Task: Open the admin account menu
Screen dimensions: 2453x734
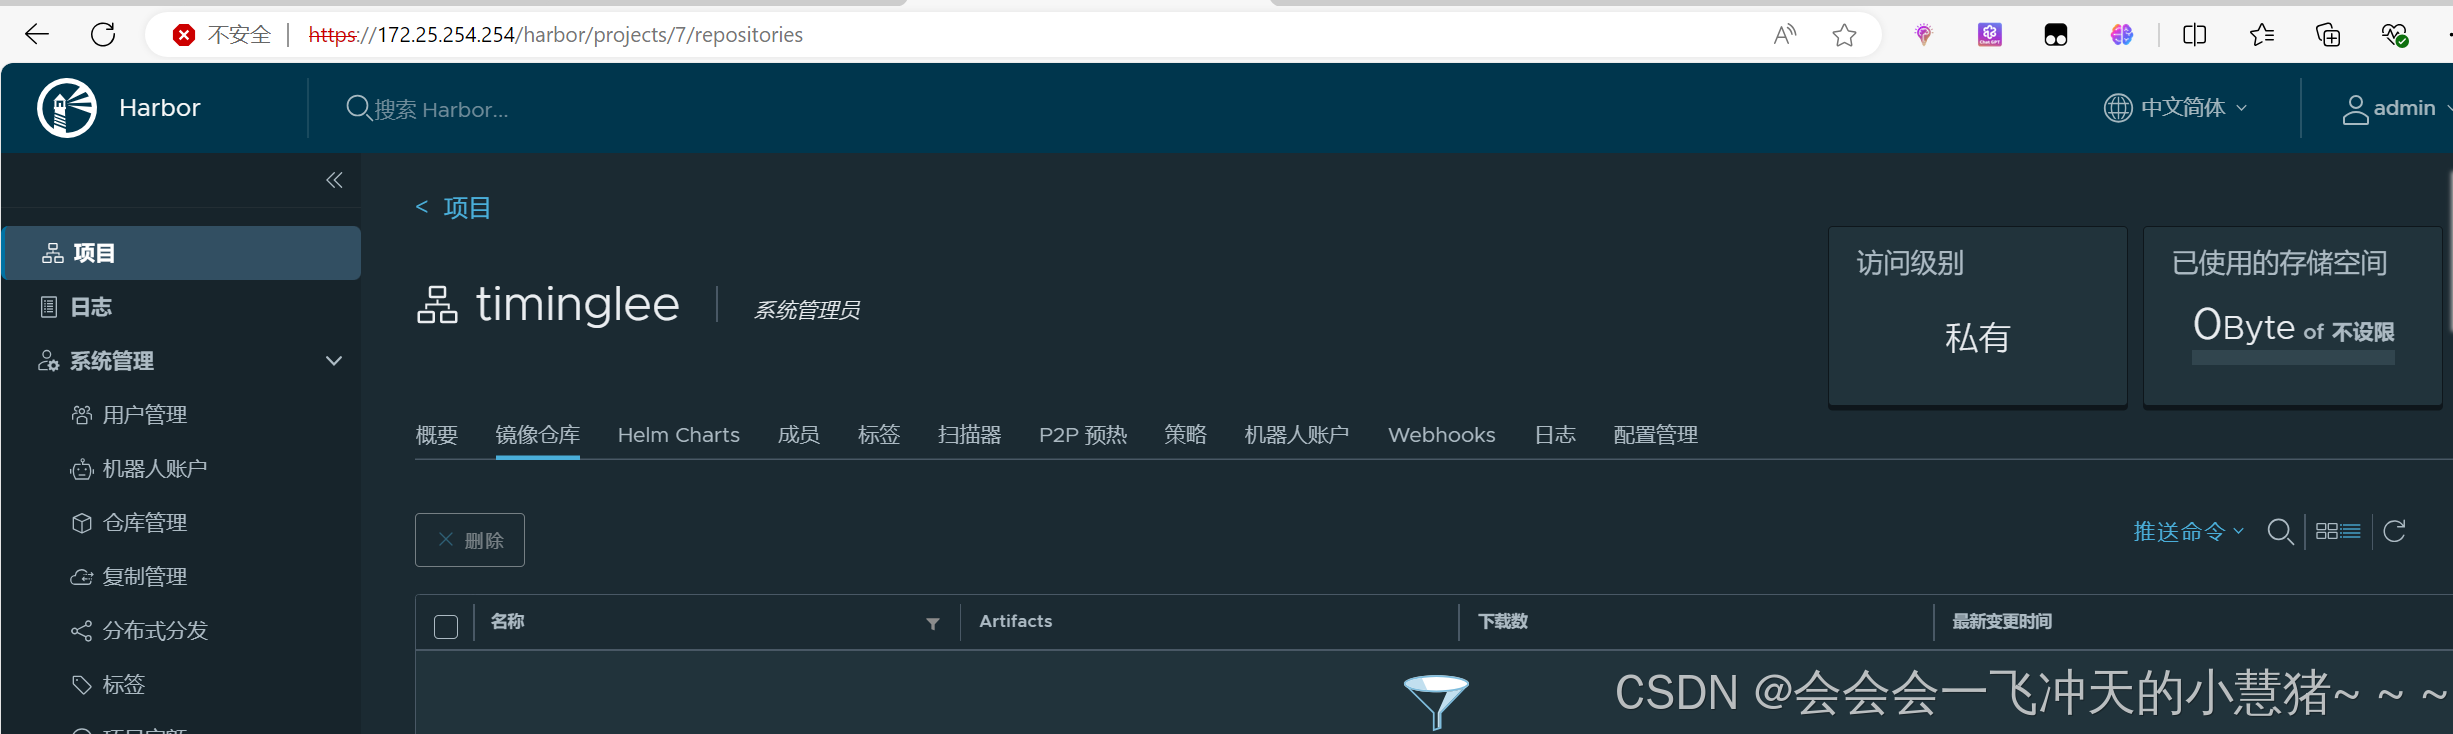Action: 2396,108
